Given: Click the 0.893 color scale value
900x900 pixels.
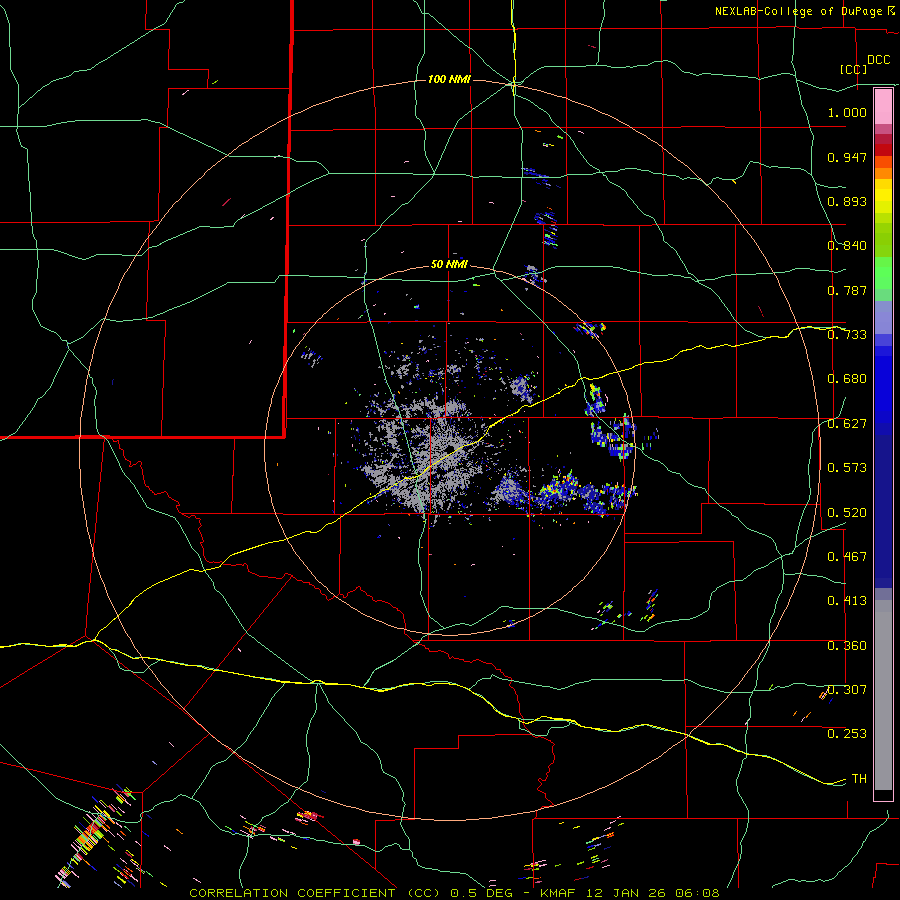Looking at the screenshot, I should (847, 201).
